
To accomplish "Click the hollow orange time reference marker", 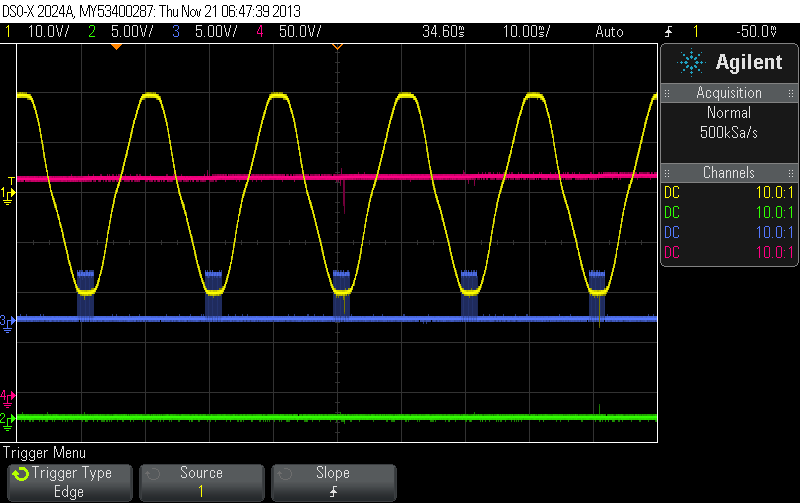I will coord(337,47).
